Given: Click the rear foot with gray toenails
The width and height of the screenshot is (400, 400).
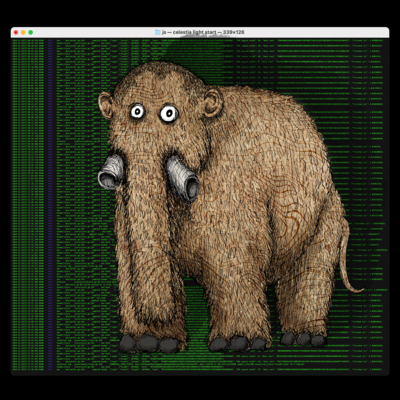Looking at the screenshot, I should (x=303, y=339).
